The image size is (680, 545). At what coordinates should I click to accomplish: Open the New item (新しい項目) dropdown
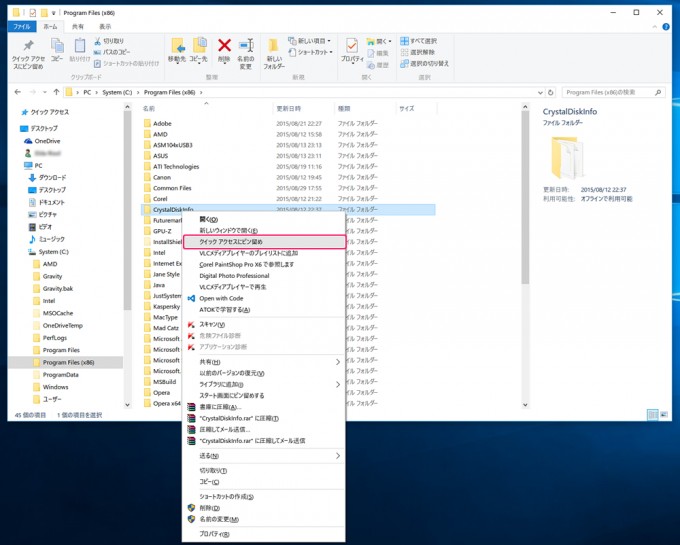point(310,41)
